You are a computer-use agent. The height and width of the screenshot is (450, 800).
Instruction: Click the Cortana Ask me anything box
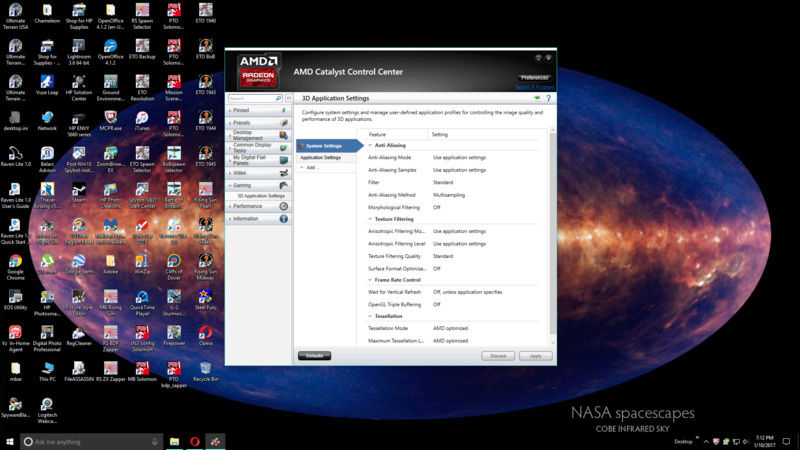tap(92, 441)
